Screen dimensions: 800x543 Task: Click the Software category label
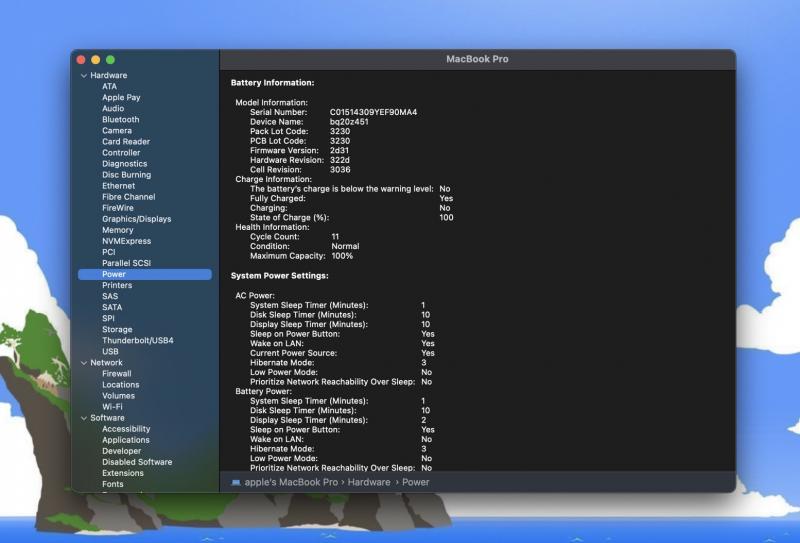[x=107, y=418]
